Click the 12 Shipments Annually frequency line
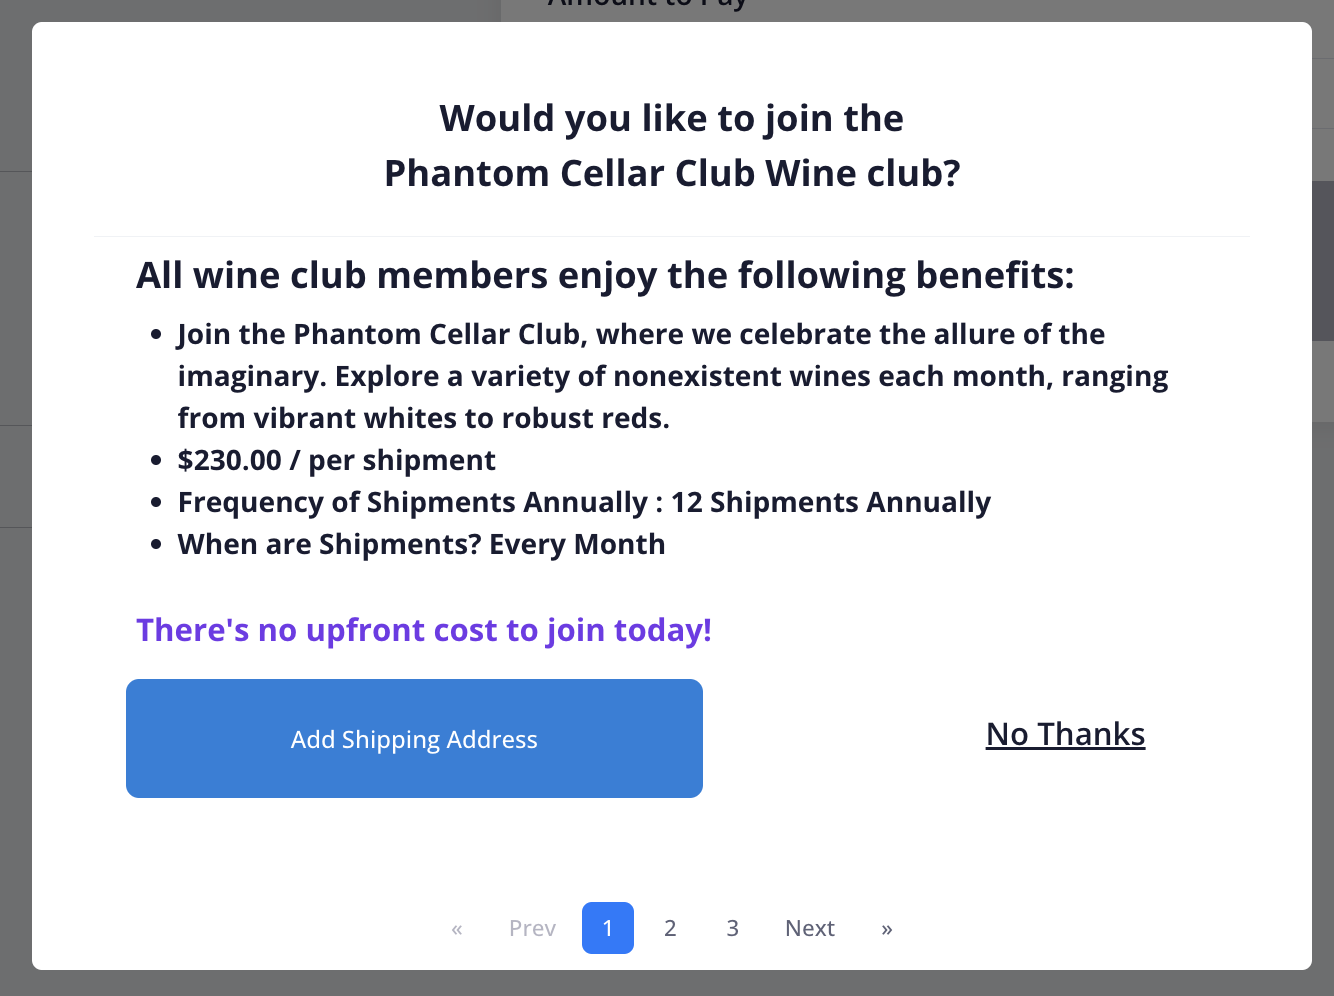The width and height of the screenshot is (1334, 996). pyautogui.click(x=584, y=502)
